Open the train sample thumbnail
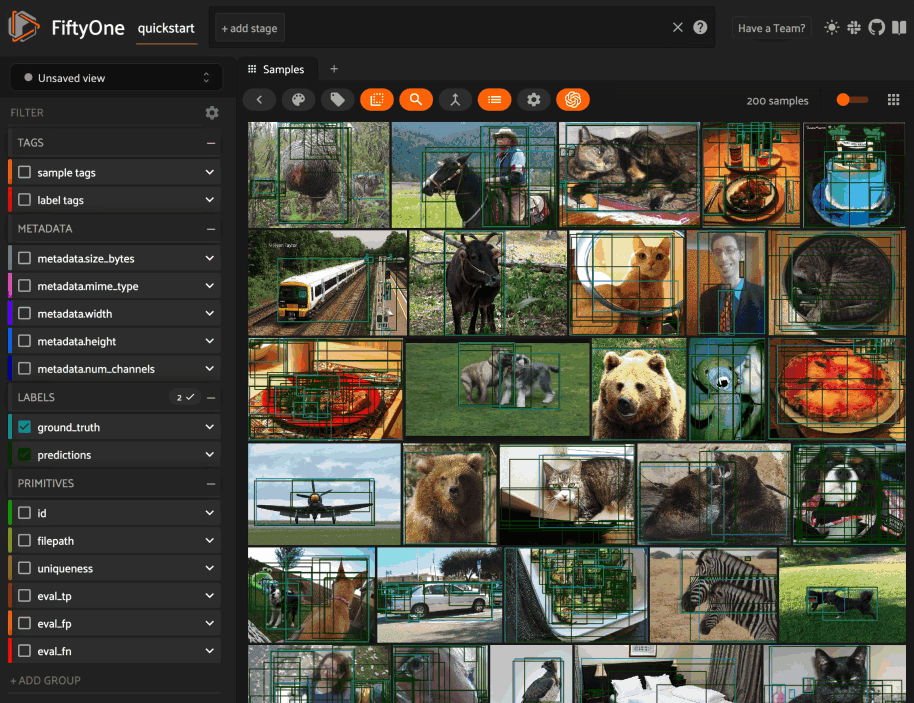The width and height of the screenshot is (914, 703). coord(328,283)
